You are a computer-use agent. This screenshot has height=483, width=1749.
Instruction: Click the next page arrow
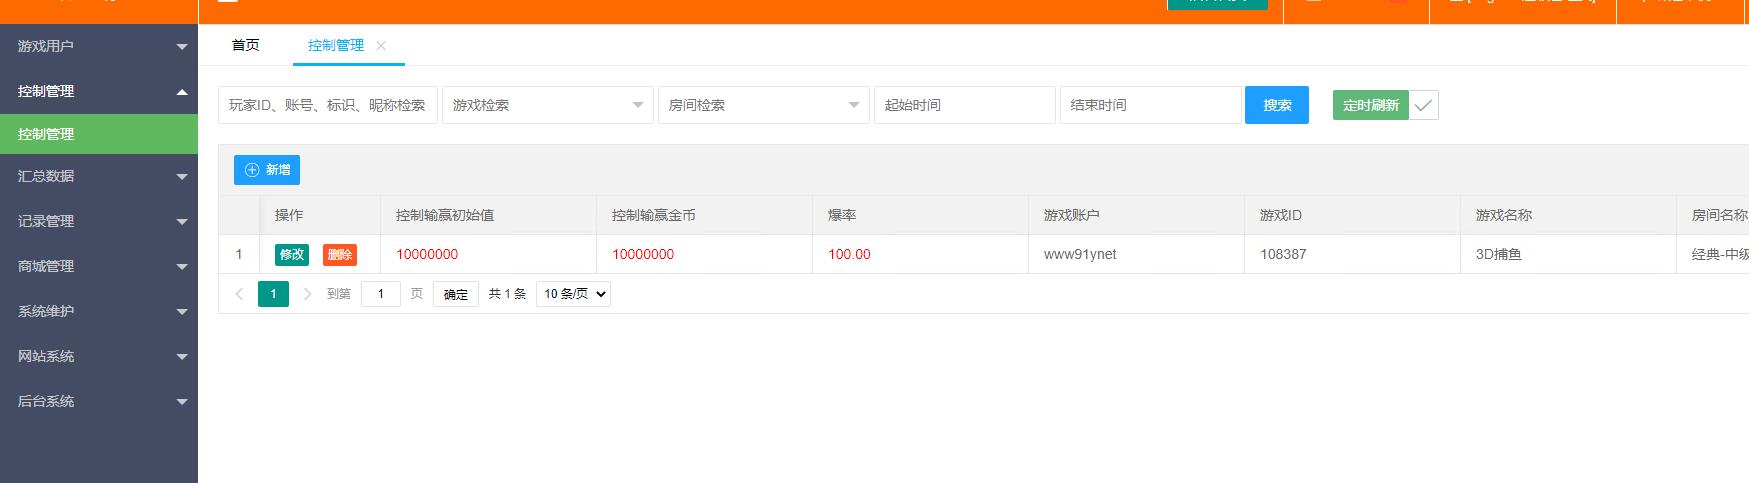[307, 294]
